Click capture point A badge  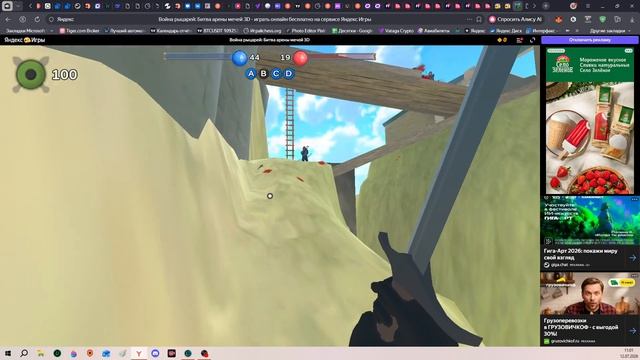coord(251,73)
